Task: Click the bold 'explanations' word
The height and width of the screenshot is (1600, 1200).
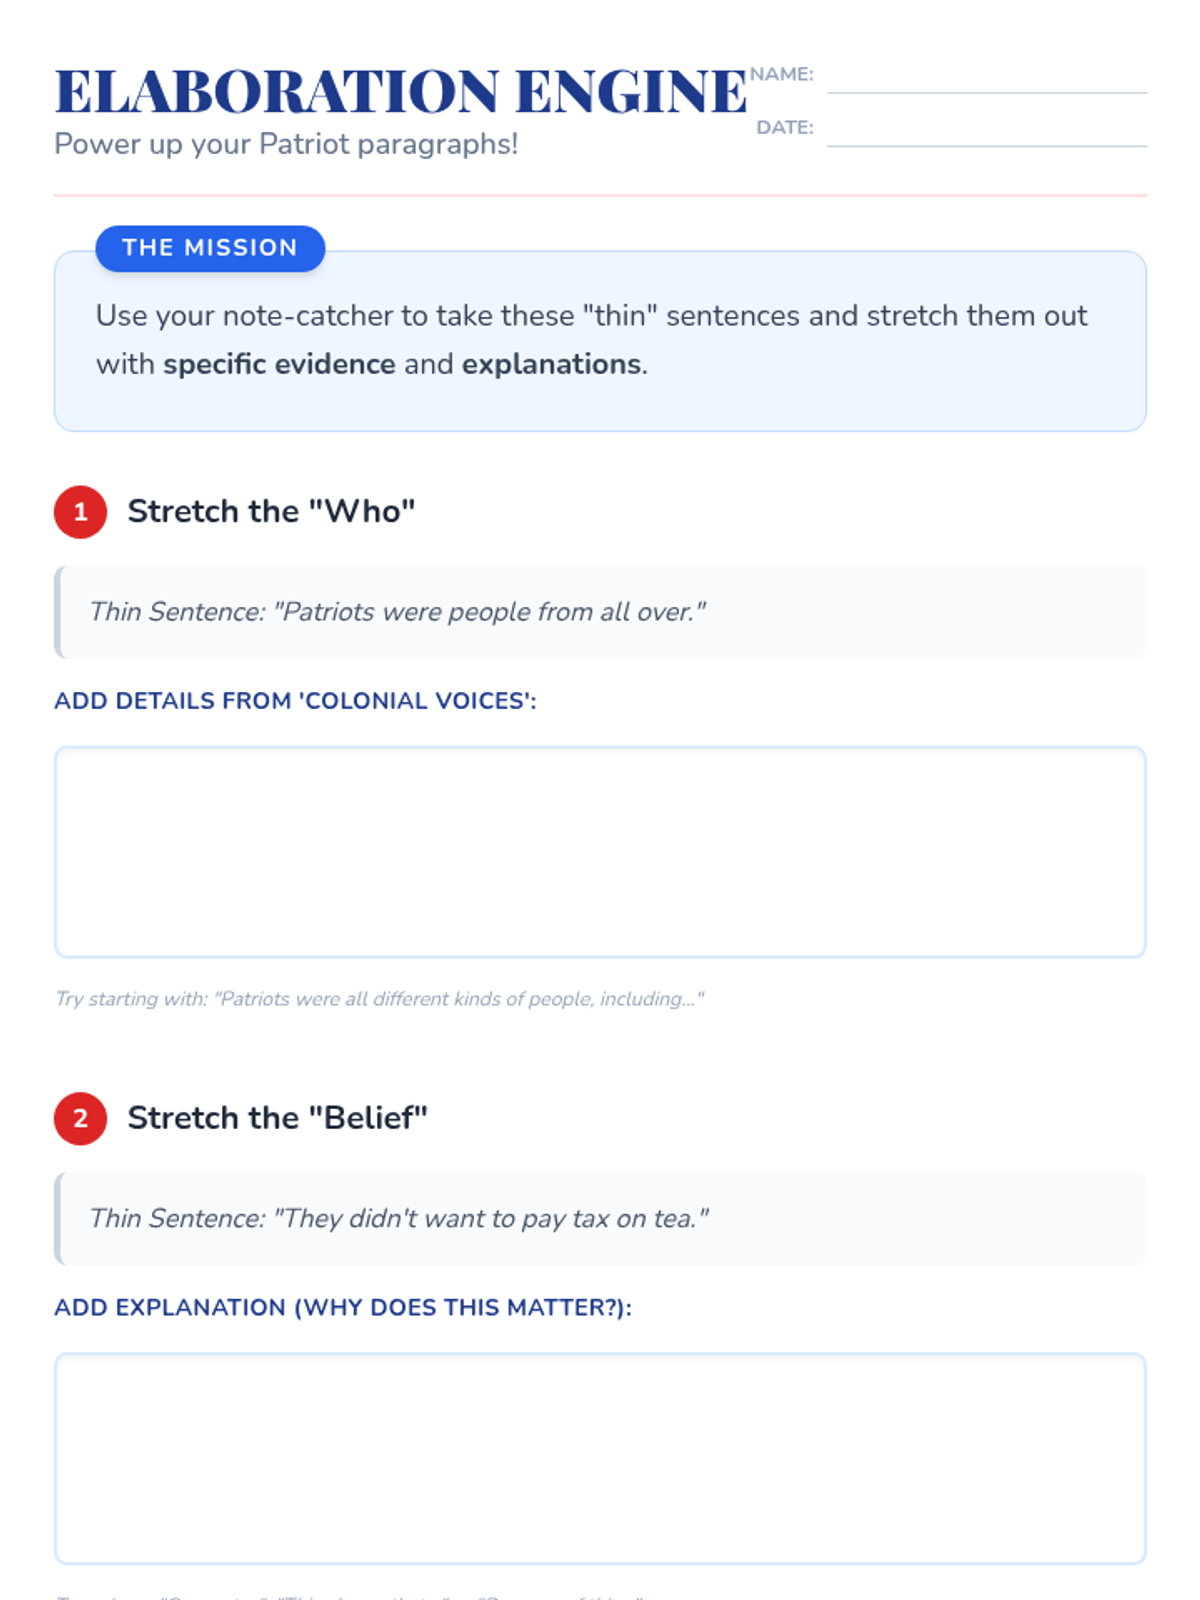Action: pyautogui.click(x=551, y=364)
